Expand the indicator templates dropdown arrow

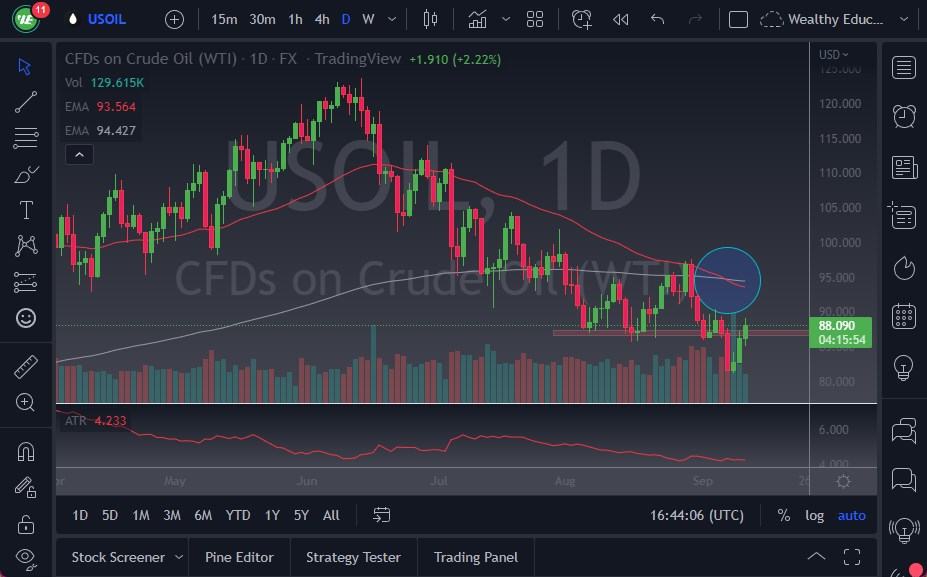pyautogui.click(x=506, y=19)
